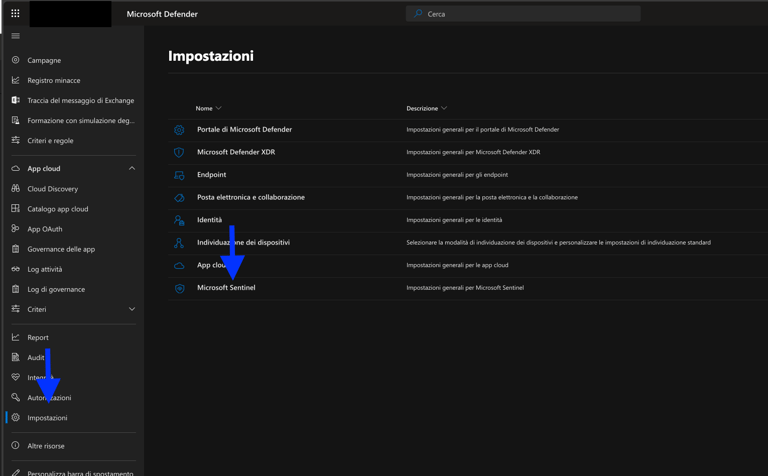Click description 'Impostazioni generali per gli endpoint'

point(457,175)
